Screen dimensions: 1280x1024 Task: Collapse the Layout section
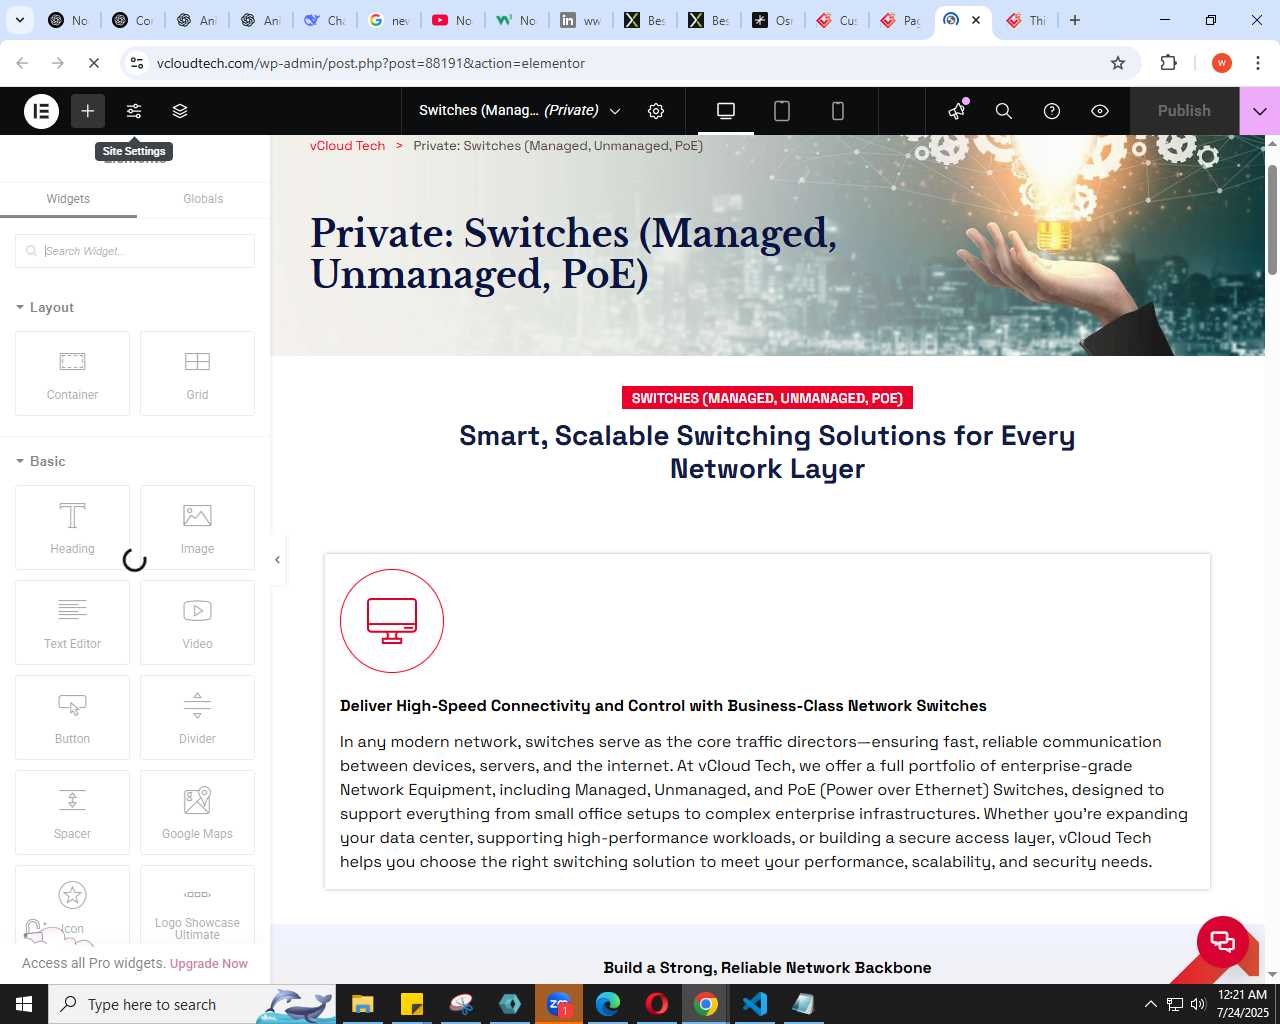coord(45,307)
